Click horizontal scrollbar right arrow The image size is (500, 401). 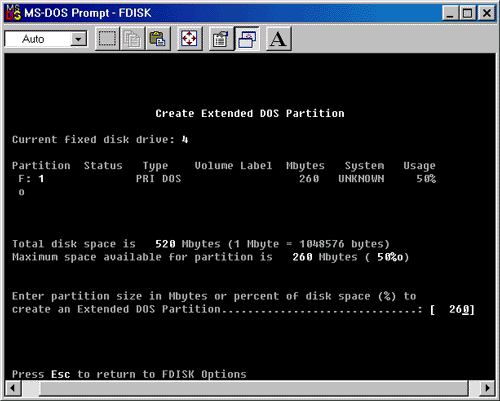click(487, 388)
